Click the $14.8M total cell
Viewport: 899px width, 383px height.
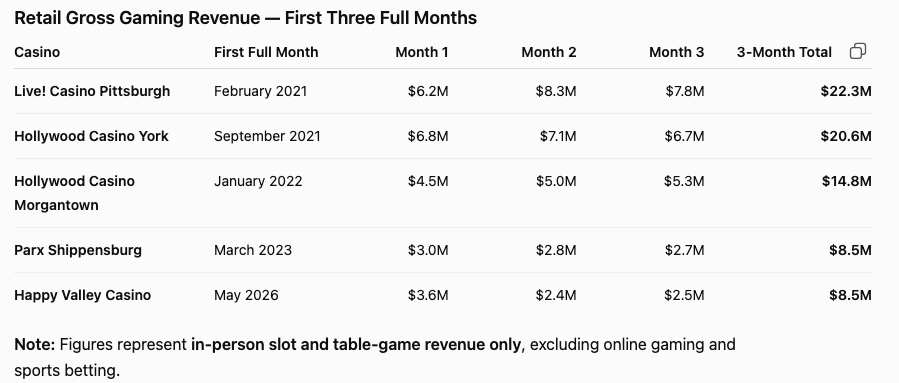point(846,181)
